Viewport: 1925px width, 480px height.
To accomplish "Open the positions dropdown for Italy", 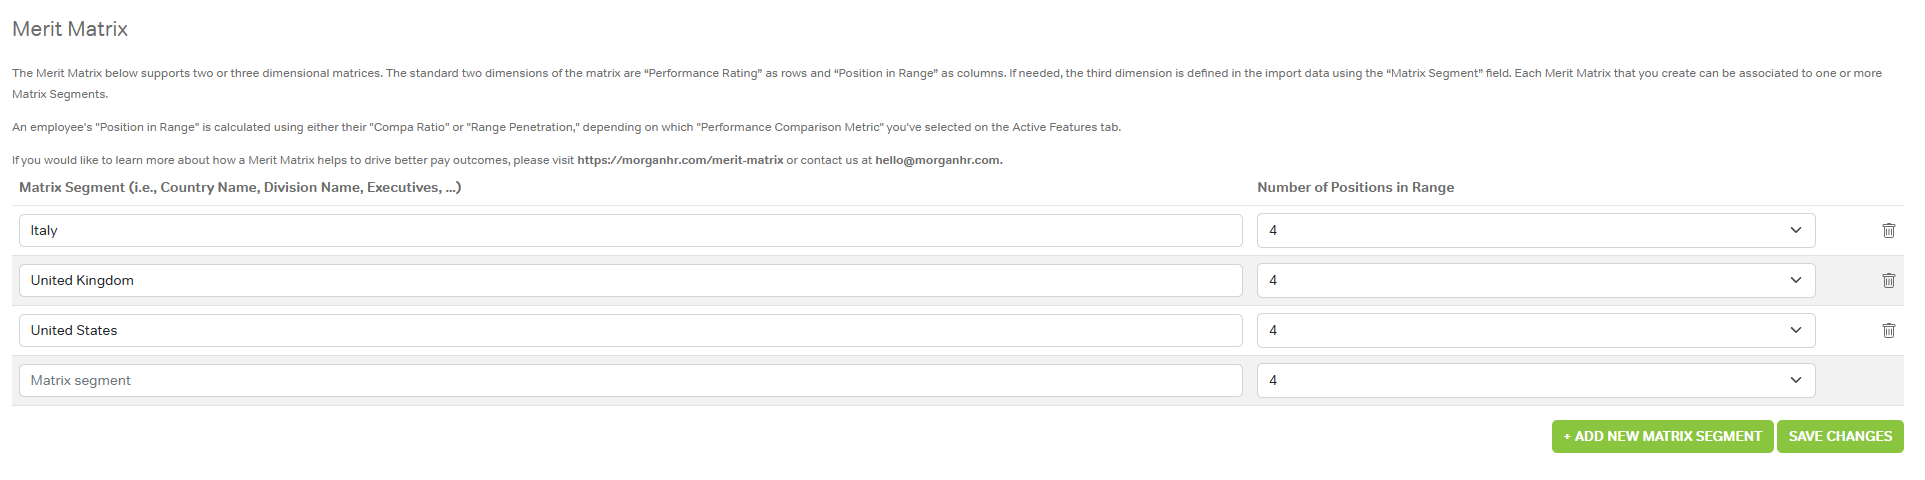I will pyautogui.click(x=1535, y=230).
